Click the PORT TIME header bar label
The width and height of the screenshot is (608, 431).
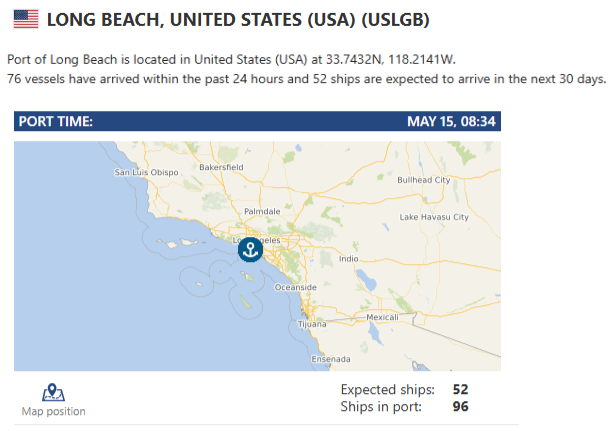pos(56,121)
